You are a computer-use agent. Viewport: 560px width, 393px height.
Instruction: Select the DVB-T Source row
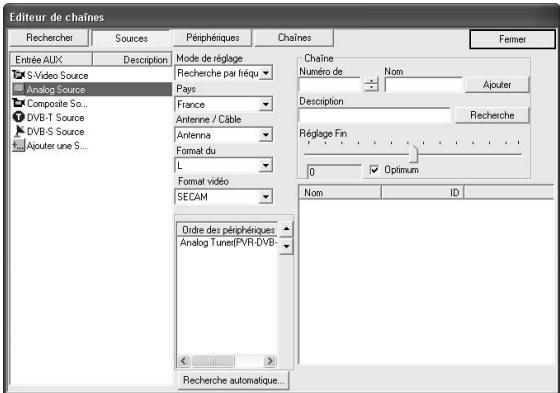(91, 118)
